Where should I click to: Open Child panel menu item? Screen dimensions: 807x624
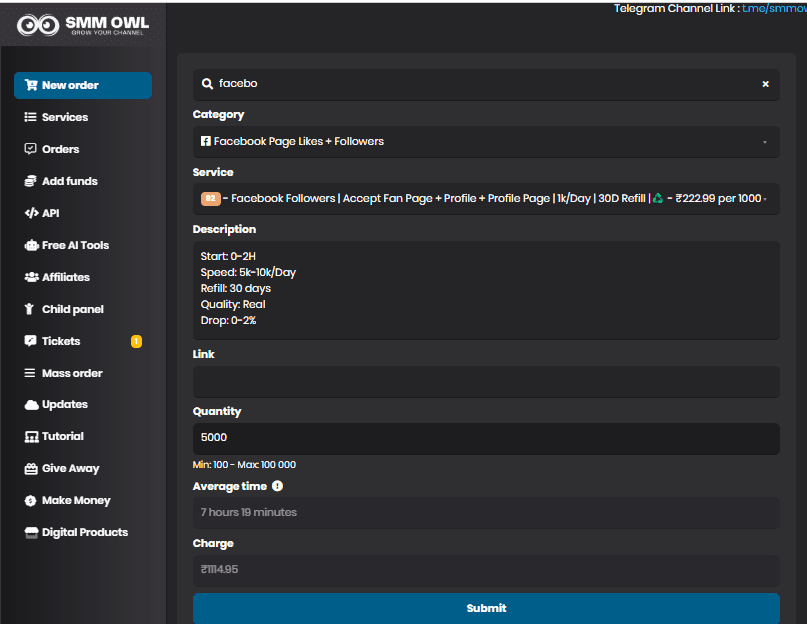pos(72,309)
